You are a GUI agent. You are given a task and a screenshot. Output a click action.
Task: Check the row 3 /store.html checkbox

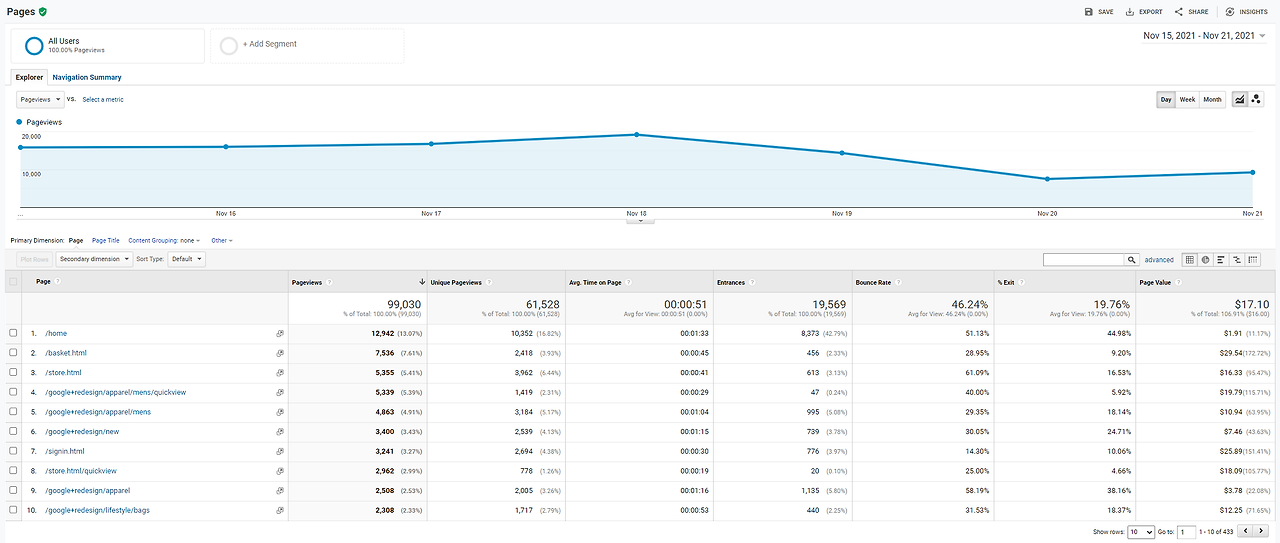[x=13, y=372]
